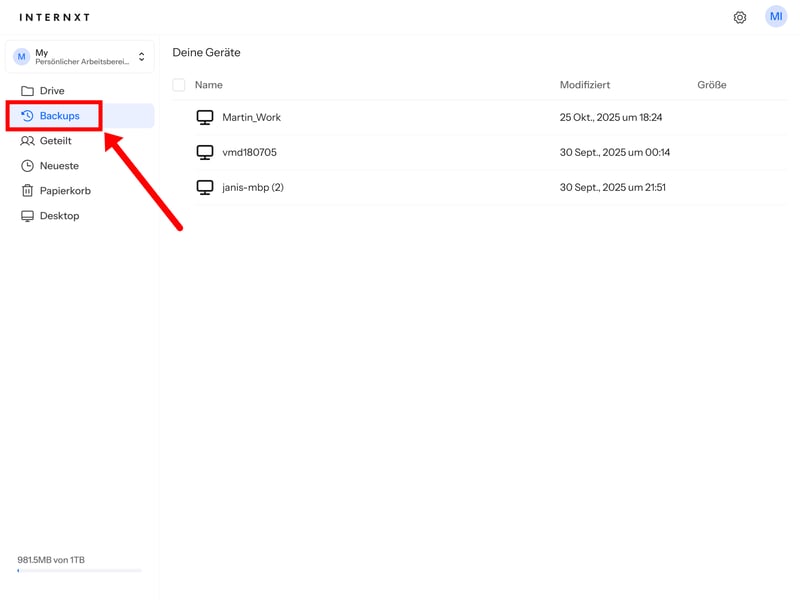Click the INTERNXT logo
This screenshot has height=600, width=800.
pos(55,17)
